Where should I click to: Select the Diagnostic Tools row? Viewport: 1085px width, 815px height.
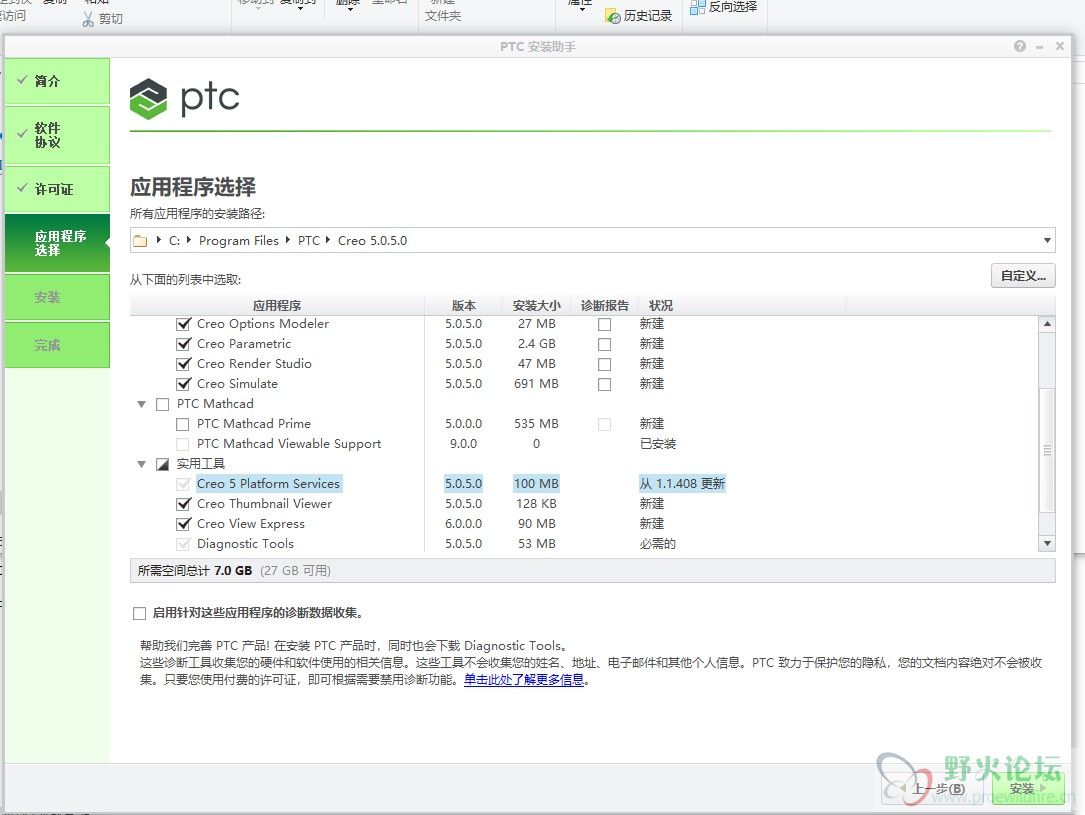coord(585,544)
